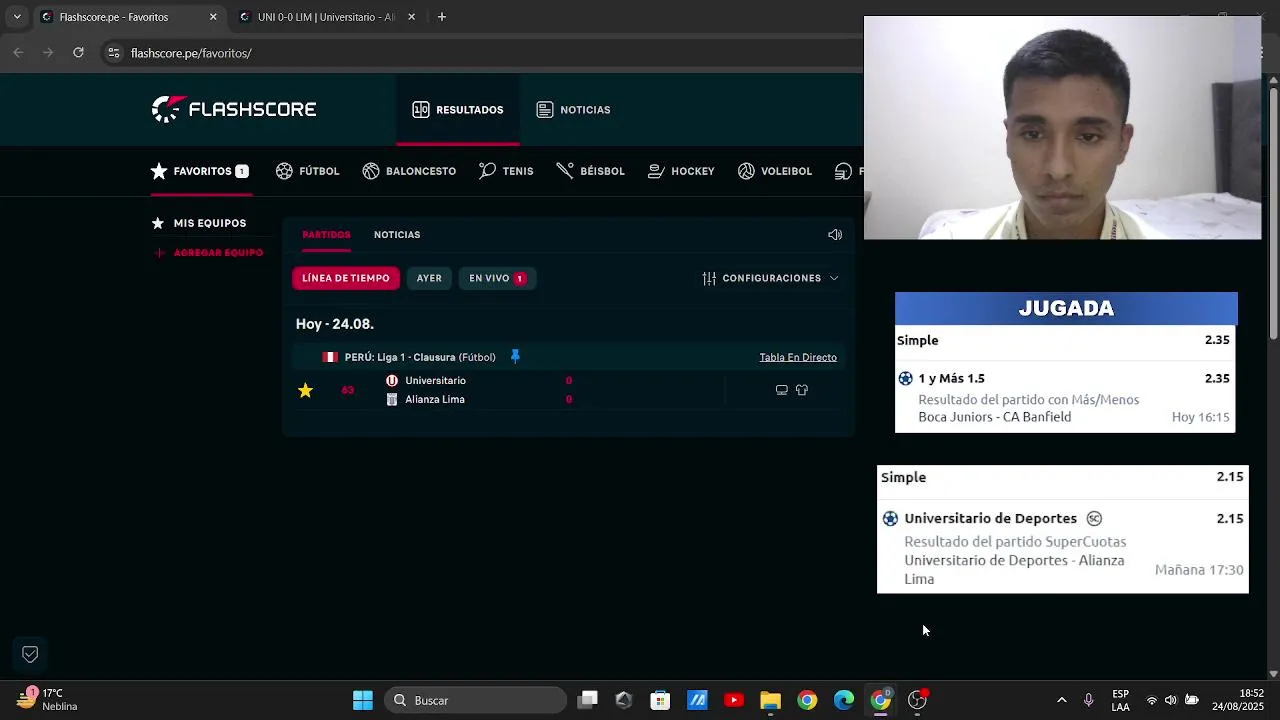Click the Boca Juniors bet soccer ball icon
1280x720 pixels.
(906, 378)
